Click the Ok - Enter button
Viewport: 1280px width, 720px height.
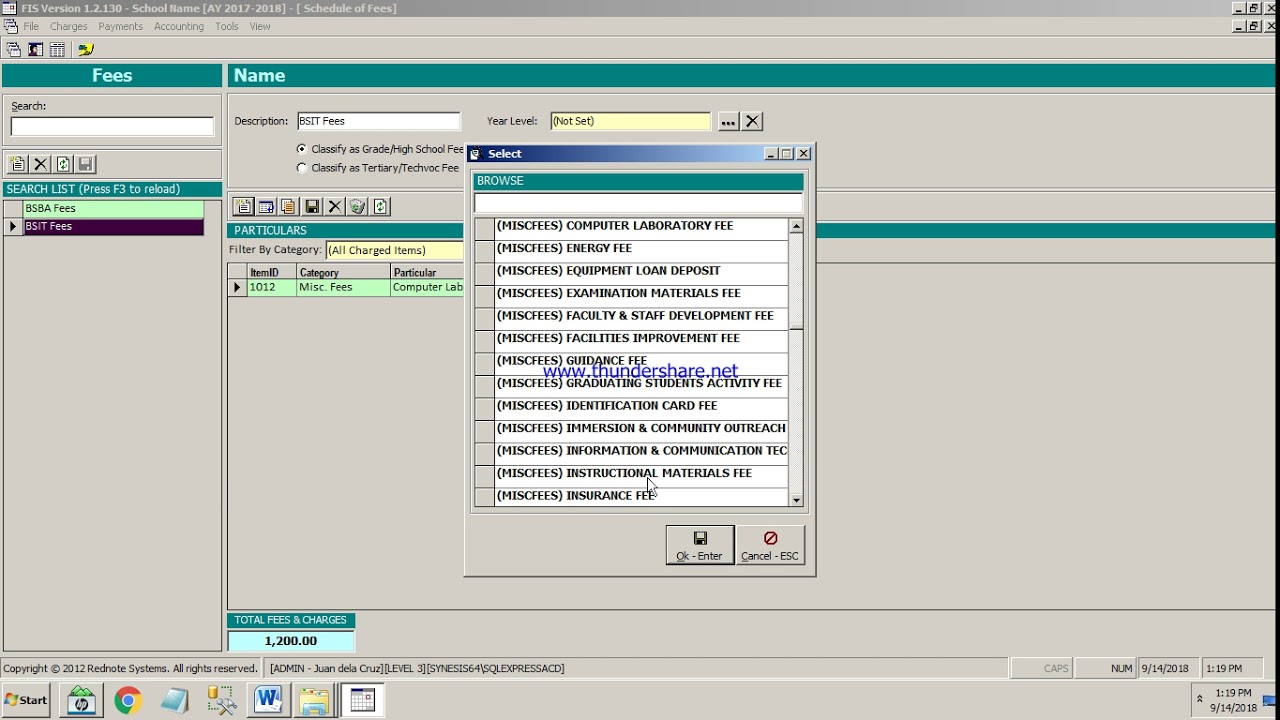click(699, 545)
